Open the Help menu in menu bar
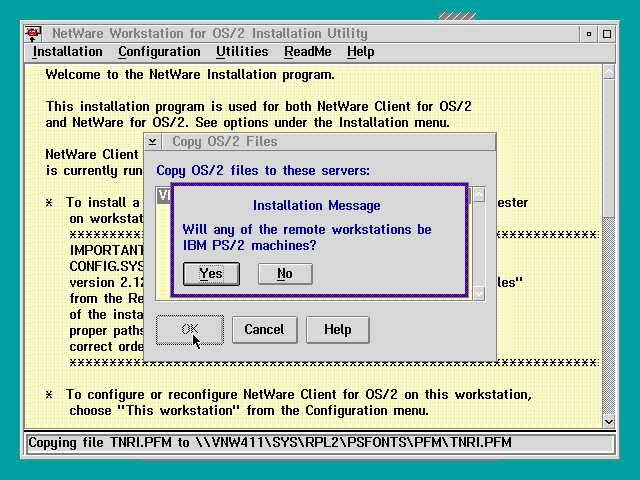This screenshot has width=640, height=480. click(x=360, y=52)
